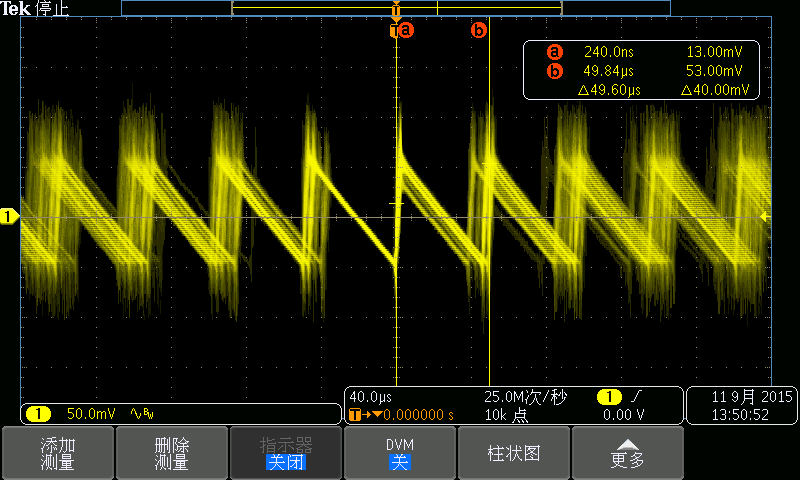
Task: Click channel 1 badge in 50.0mV readout
Action: (38, 414)
